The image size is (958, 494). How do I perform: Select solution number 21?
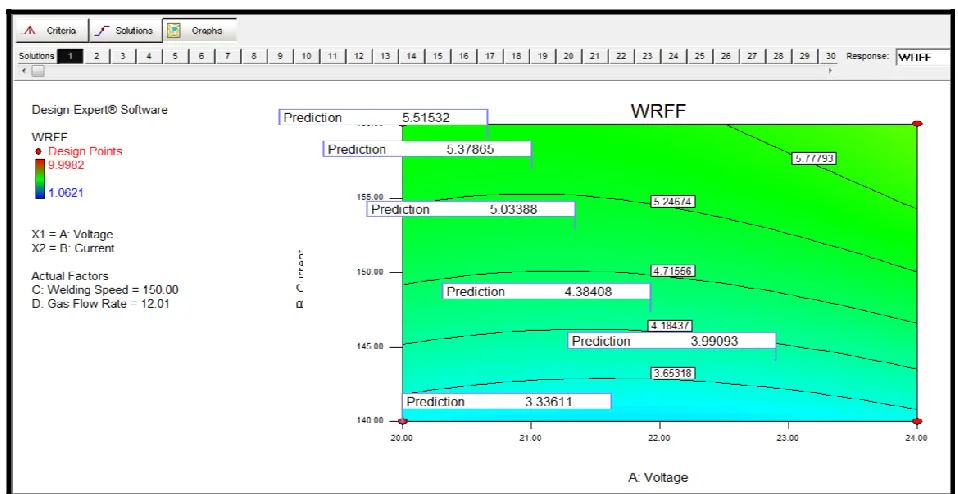tap(594, 56)
